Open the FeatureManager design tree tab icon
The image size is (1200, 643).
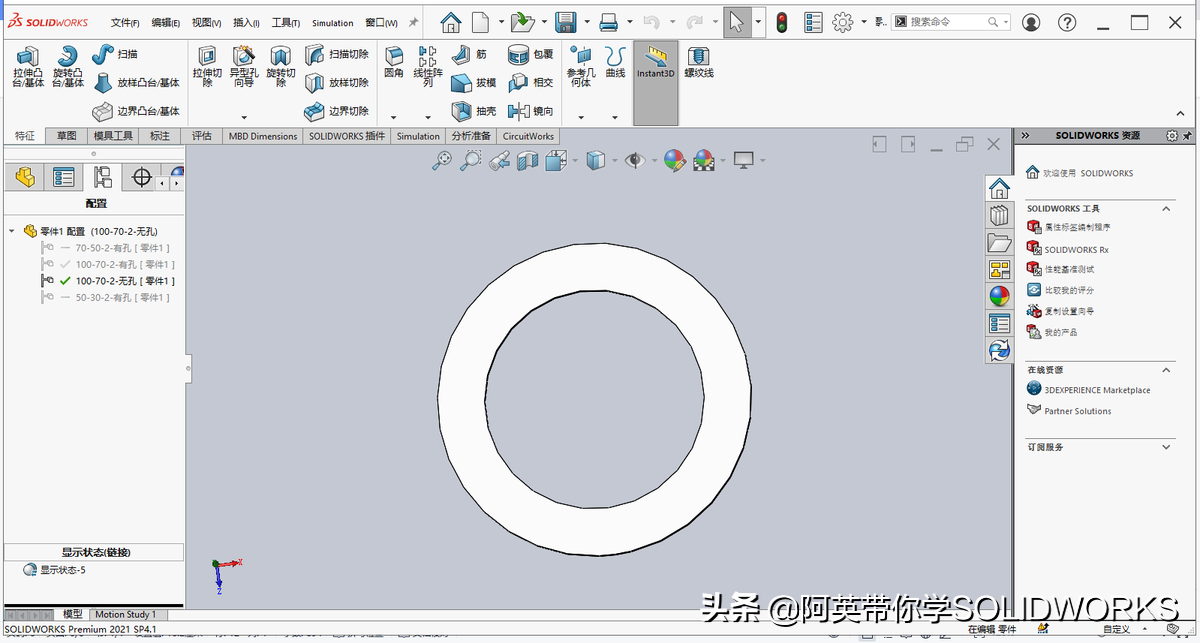(25, 178)
